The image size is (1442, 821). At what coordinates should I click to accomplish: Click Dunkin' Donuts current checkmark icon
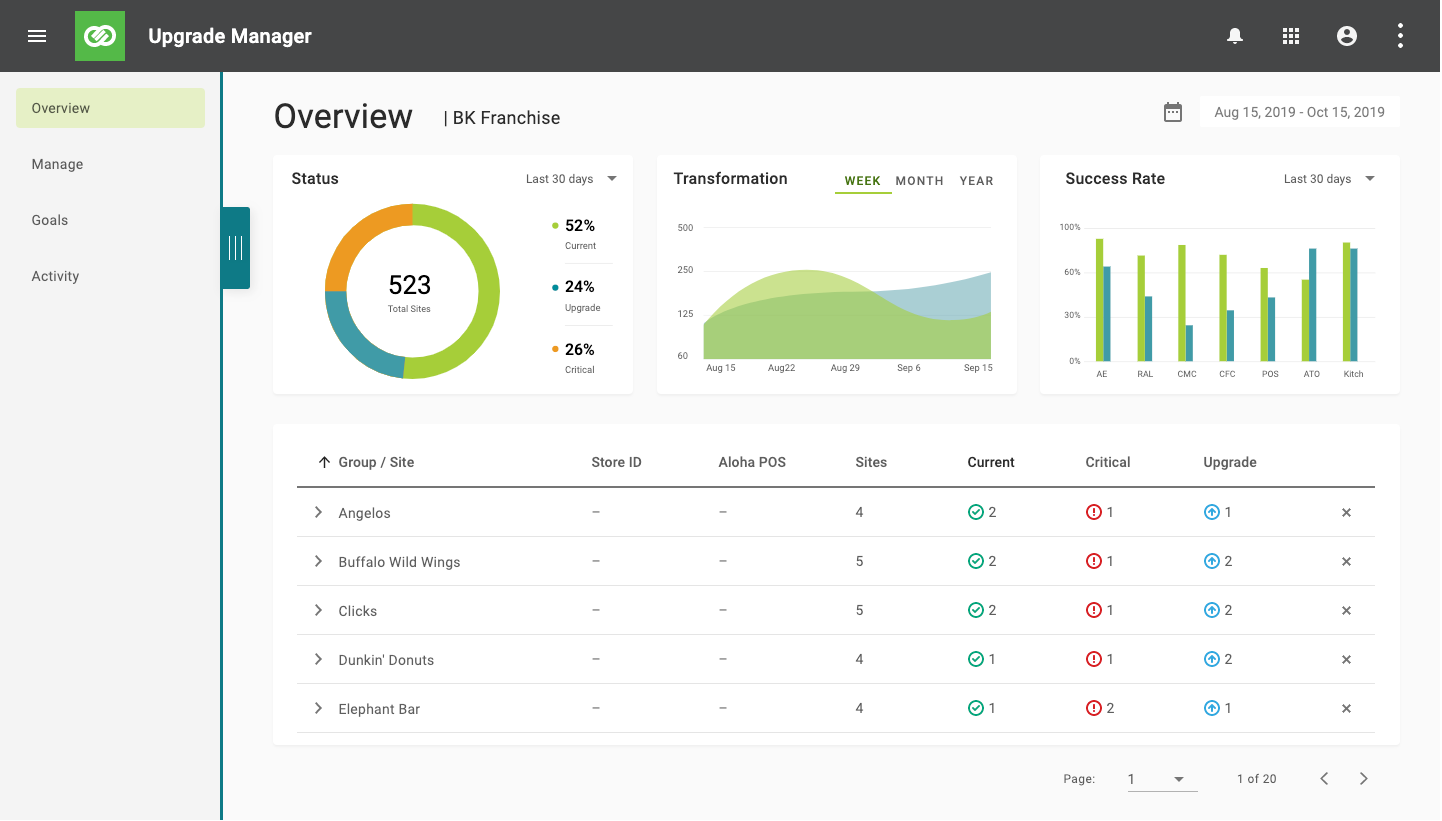(x=976, y=659)
